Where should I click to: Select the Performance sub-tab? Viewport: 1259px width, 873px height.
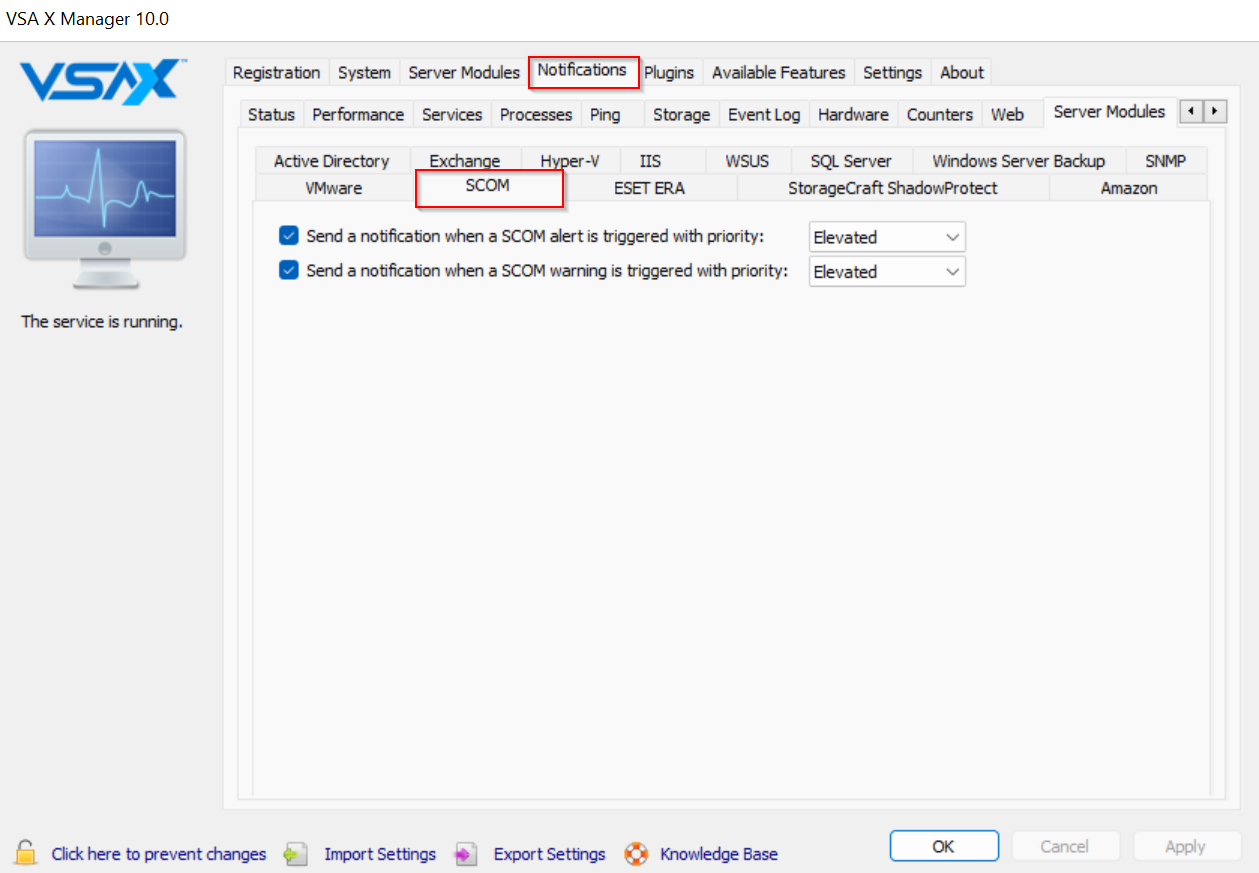[x=358, y=114]
